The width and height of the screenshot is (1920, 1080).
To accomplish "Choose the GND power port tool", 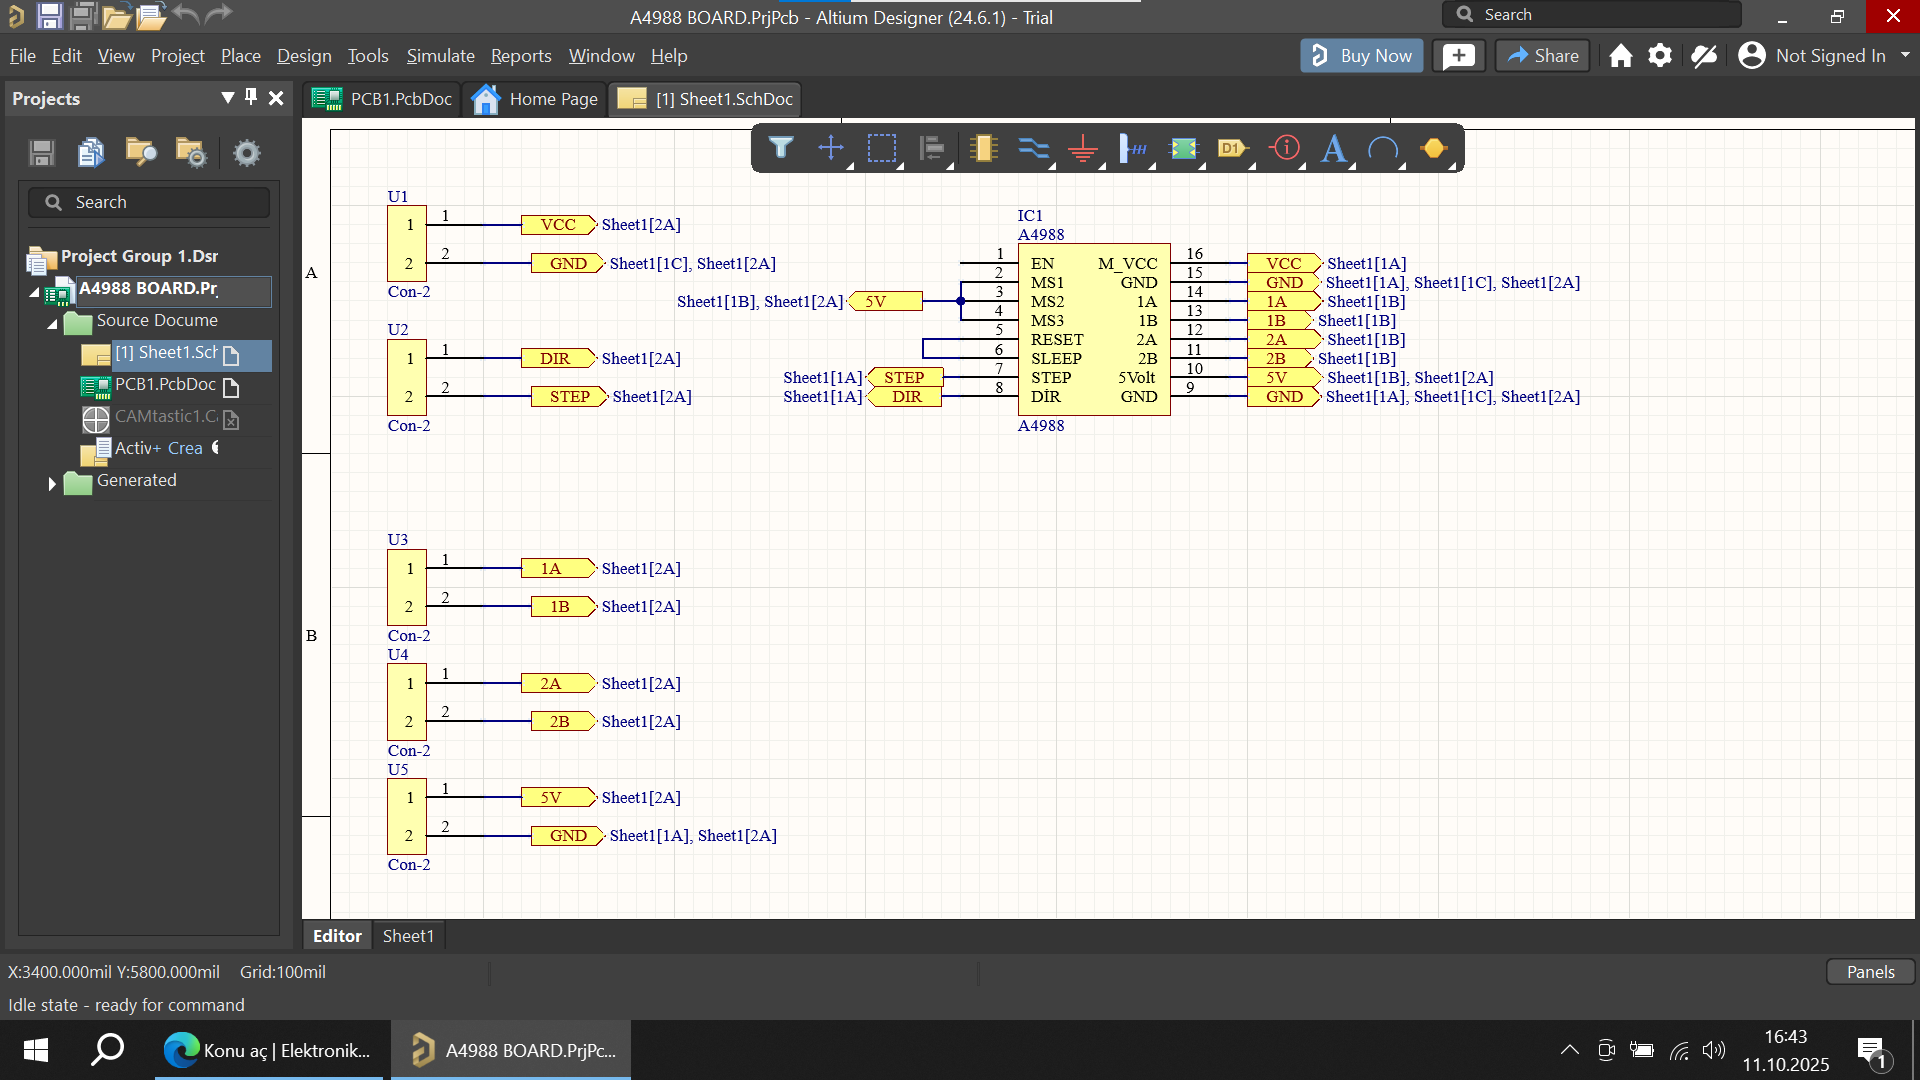I will click(1083, 149).
